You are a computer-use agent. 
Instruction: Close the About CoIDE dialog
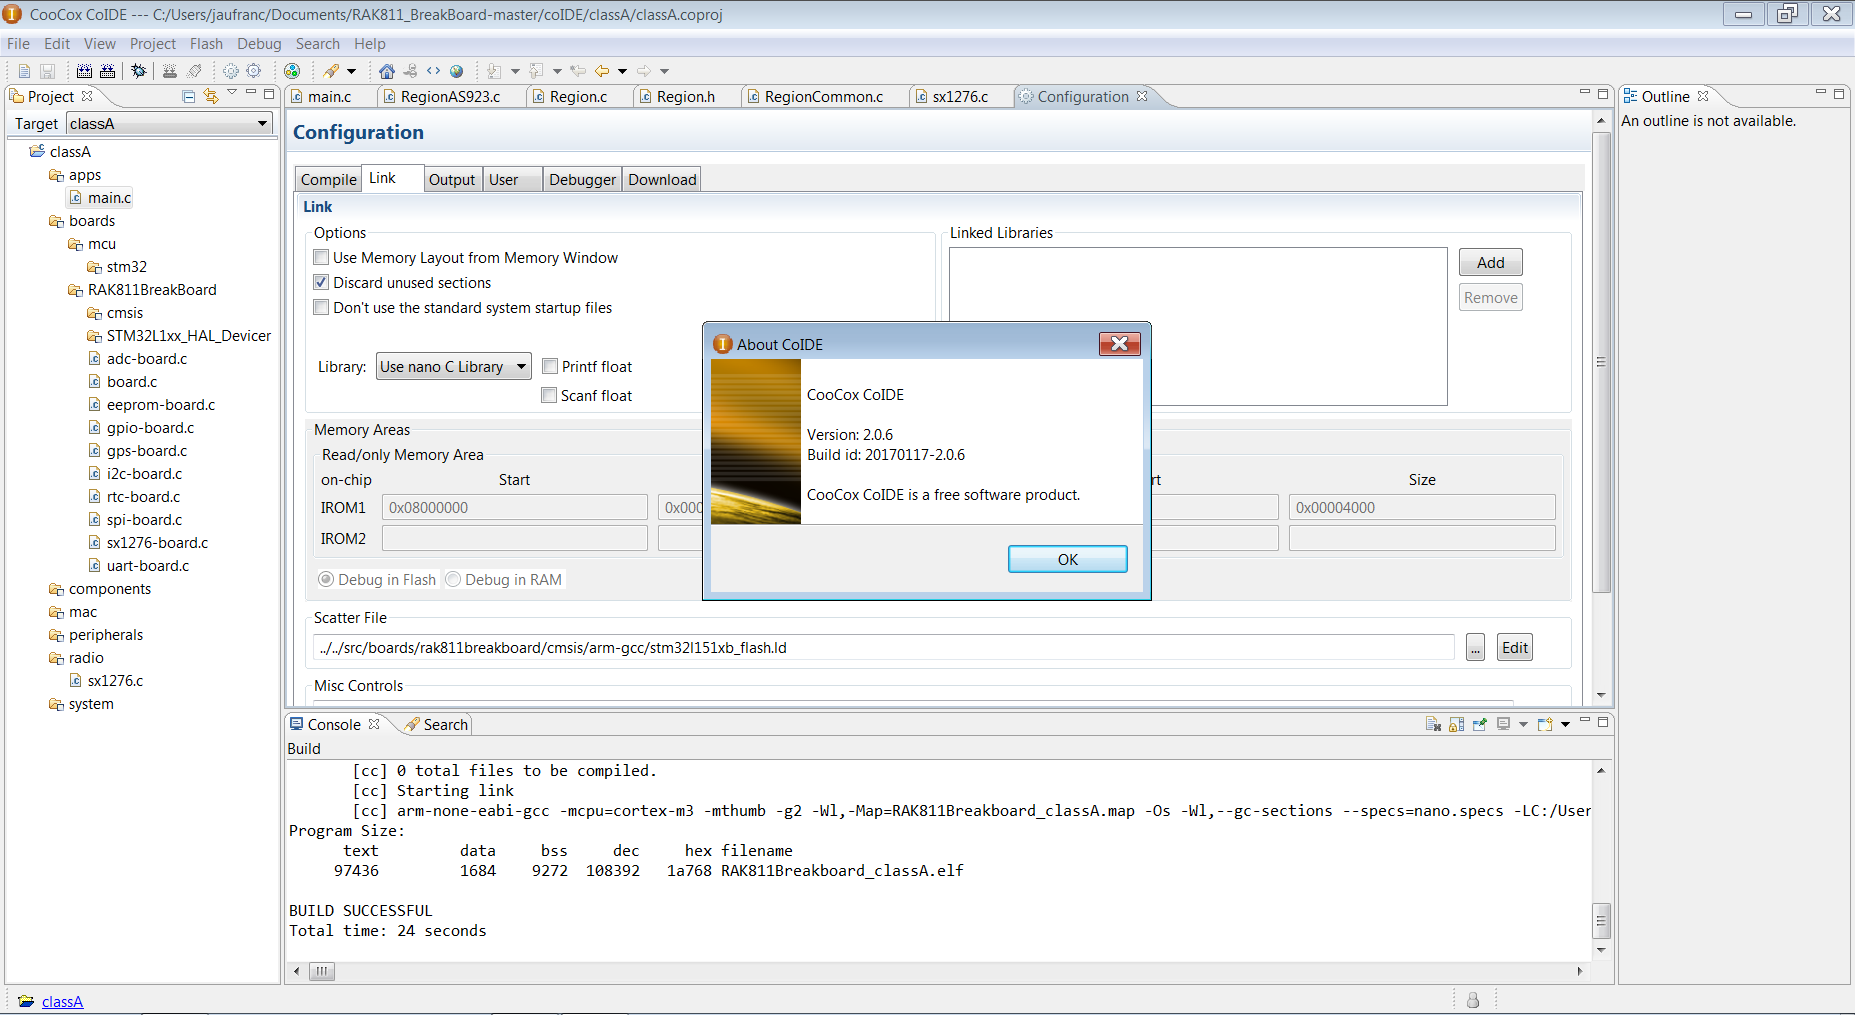coord(1119,344)
